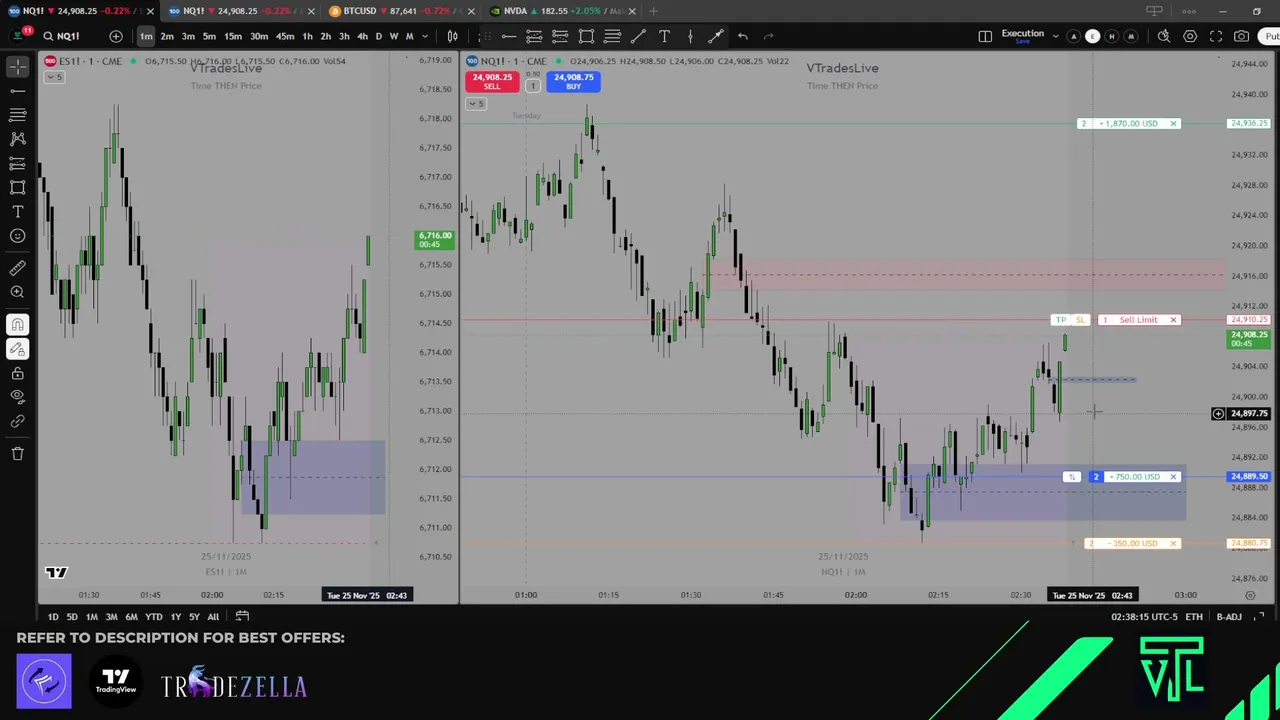Set date range to 1D
Screen dimensions: 1280x720
tap(53, 617)
